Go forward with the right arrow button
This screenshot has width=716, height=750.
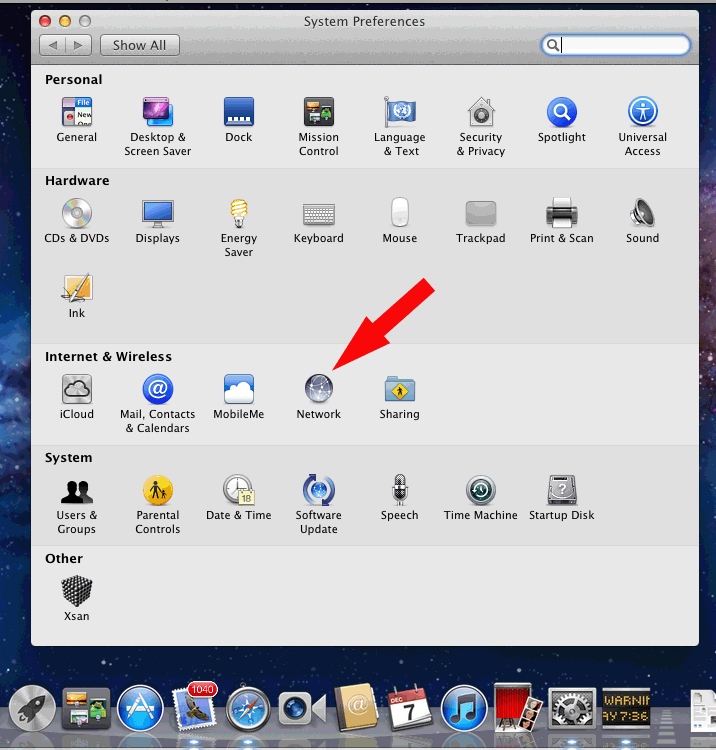click(x=78, y=45)
